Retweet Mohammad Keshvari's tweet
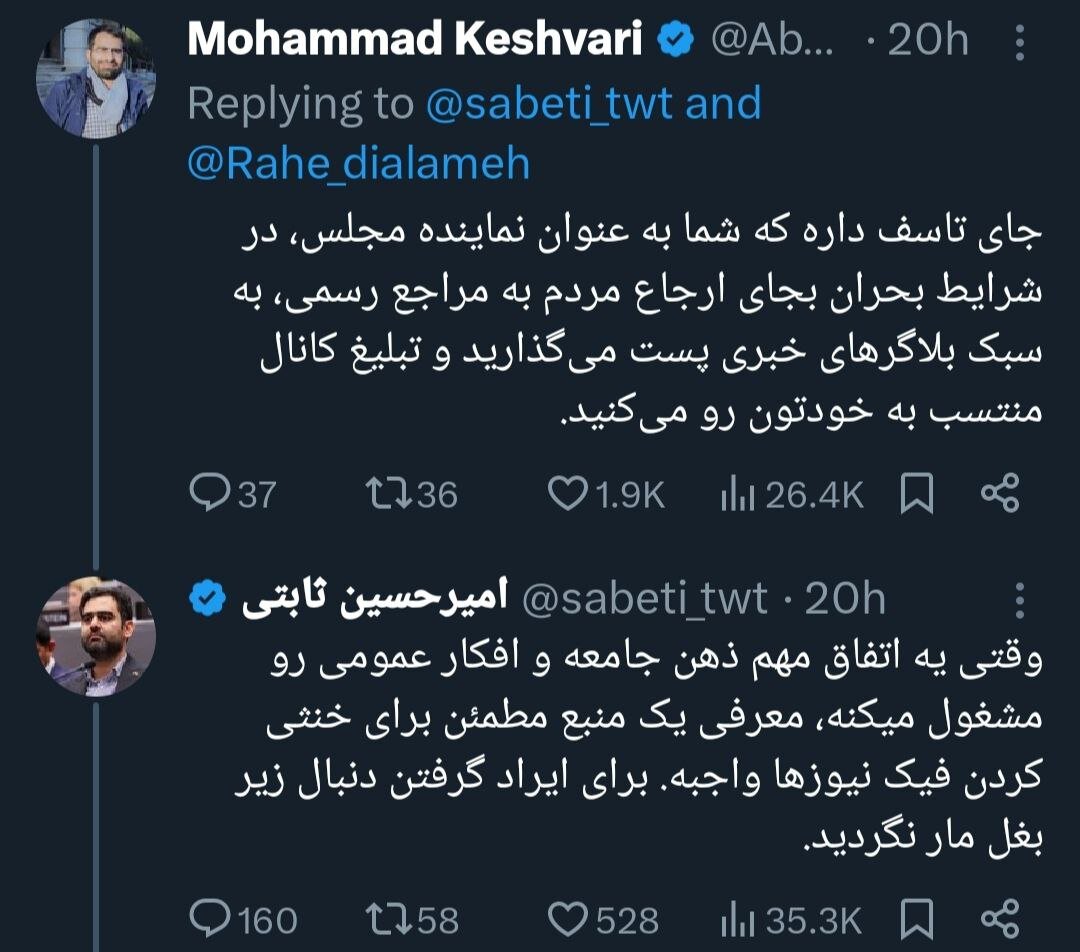 [x=385, y=494]
